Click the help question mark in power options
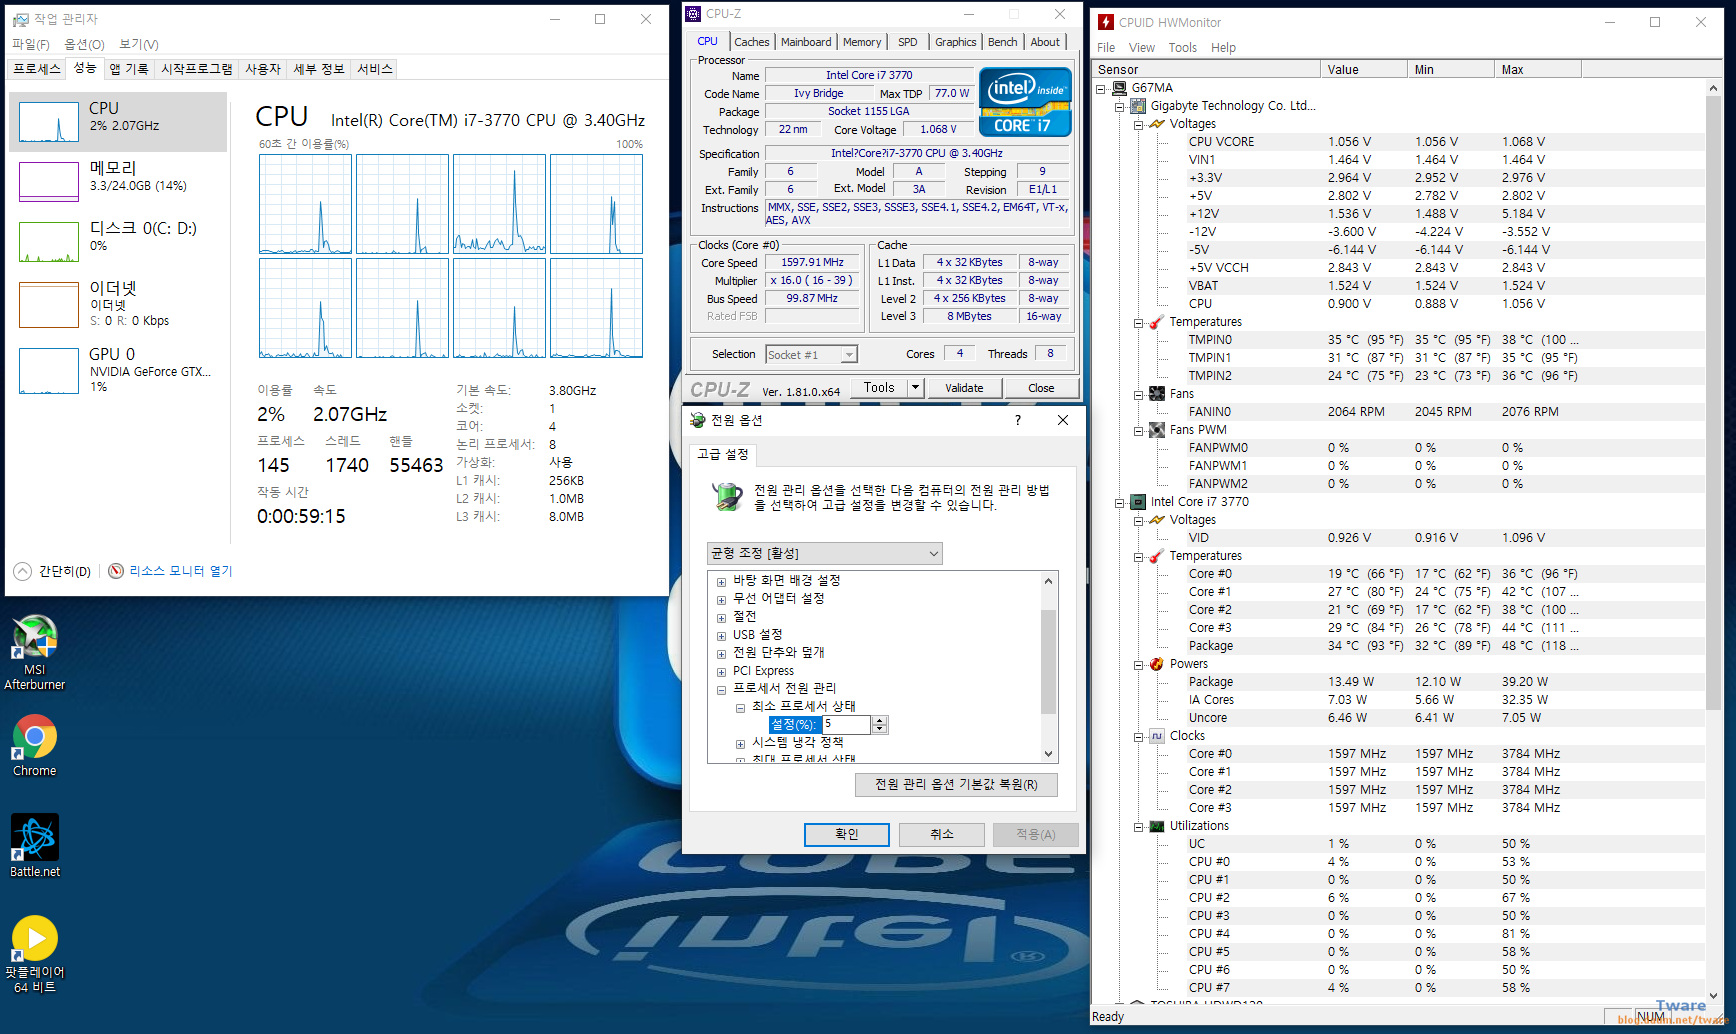The width and height of the screenshot is (1736, 1034). pyautogui.click(x=1018, y=420)
